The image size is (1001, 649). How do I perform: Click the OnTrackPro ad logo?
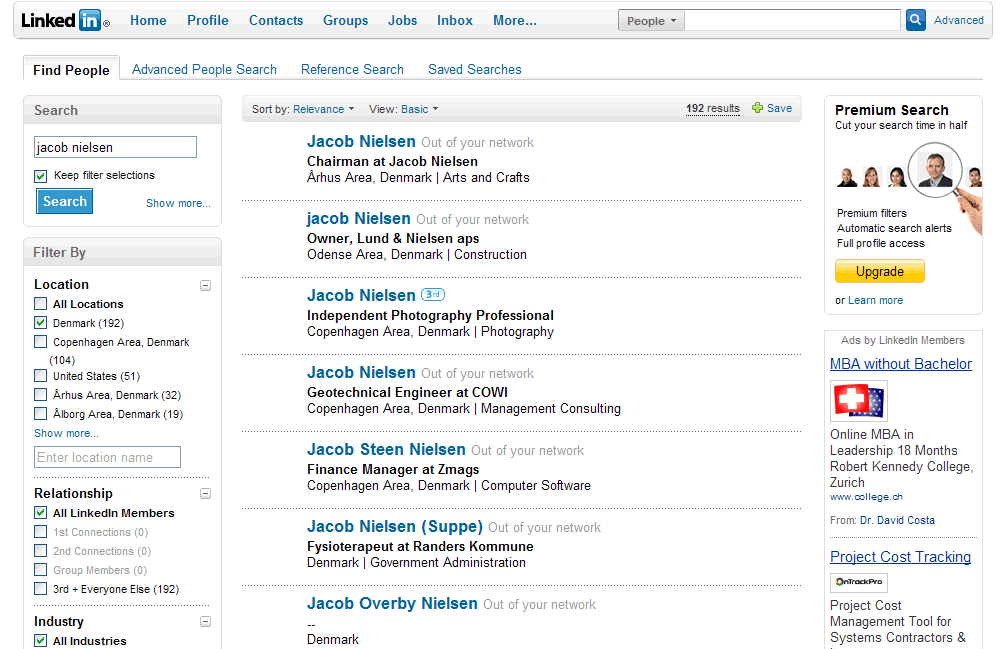[x=858, y=582]
